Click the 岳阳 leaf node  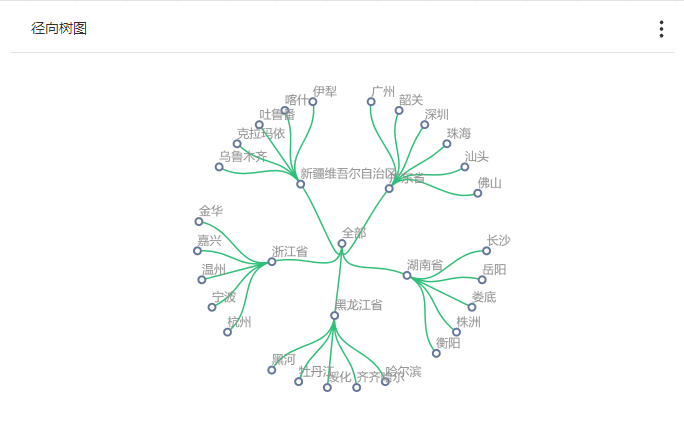click(482, 280)
